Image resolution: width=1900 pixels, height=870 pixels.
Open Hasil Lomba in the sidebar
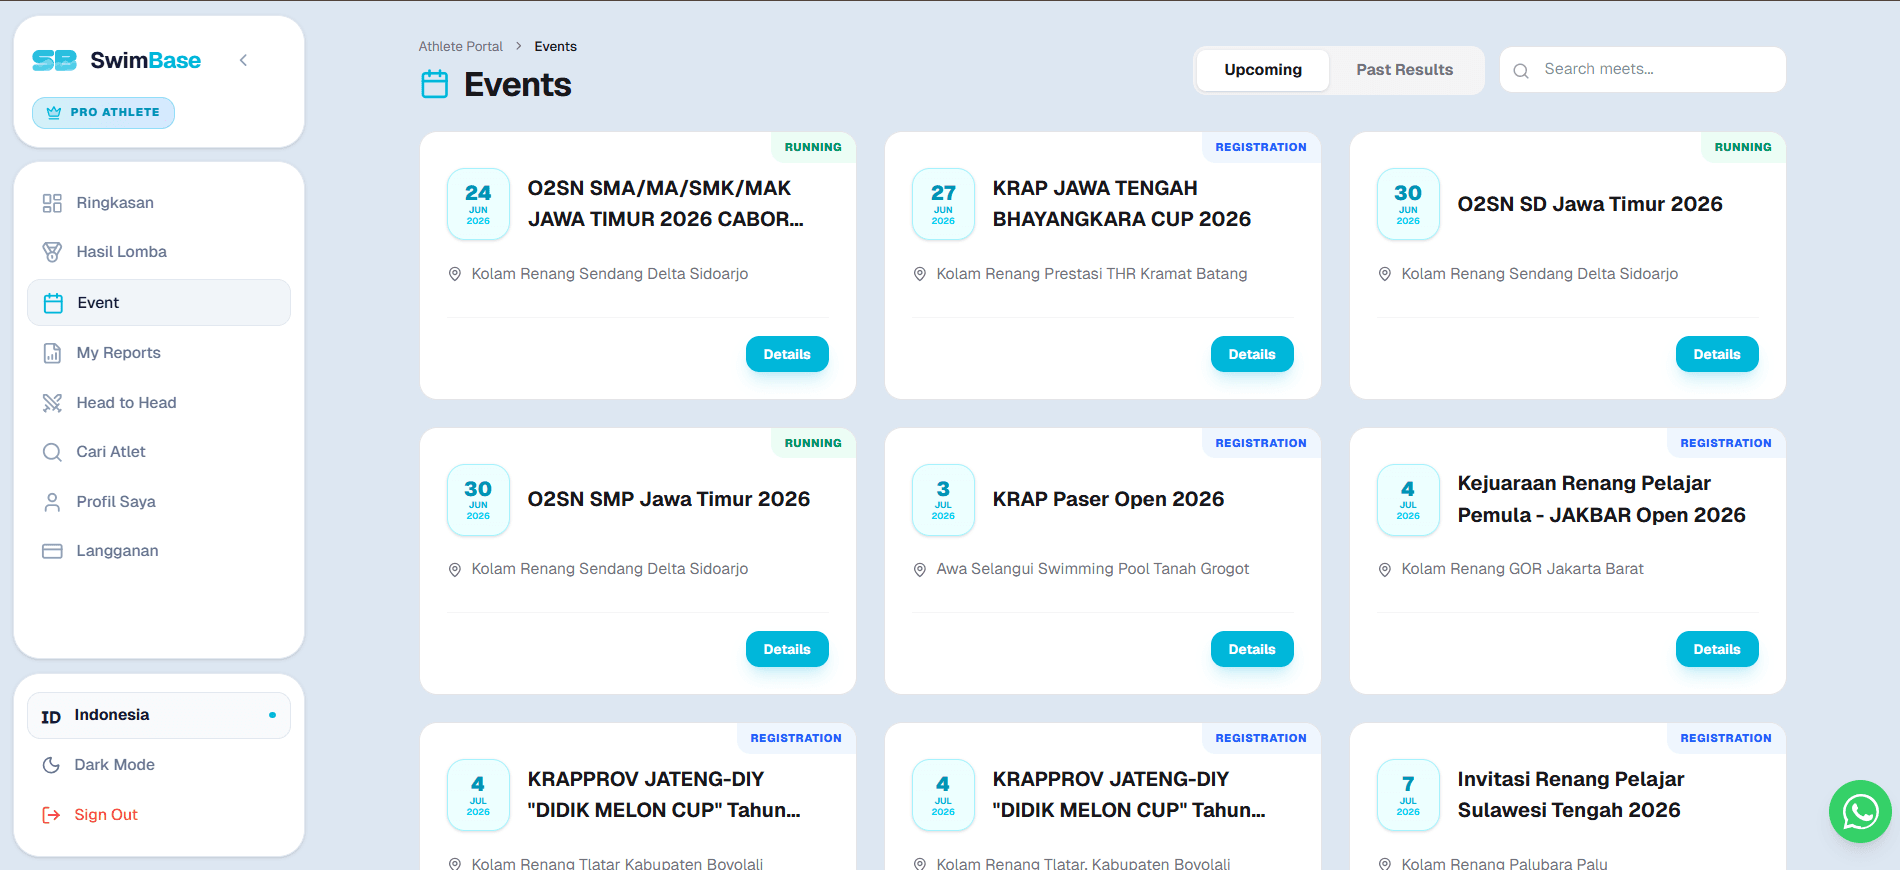click(x=159, y=252)
